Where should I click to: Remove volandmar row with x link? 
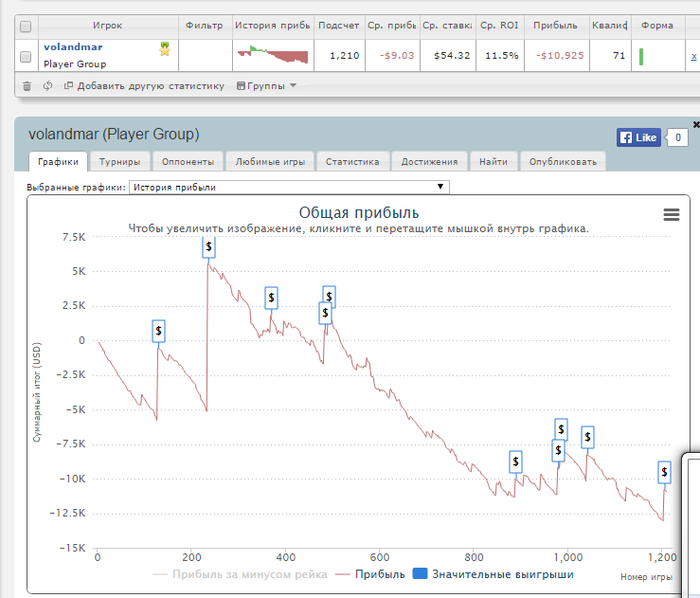tap(692, 58)
